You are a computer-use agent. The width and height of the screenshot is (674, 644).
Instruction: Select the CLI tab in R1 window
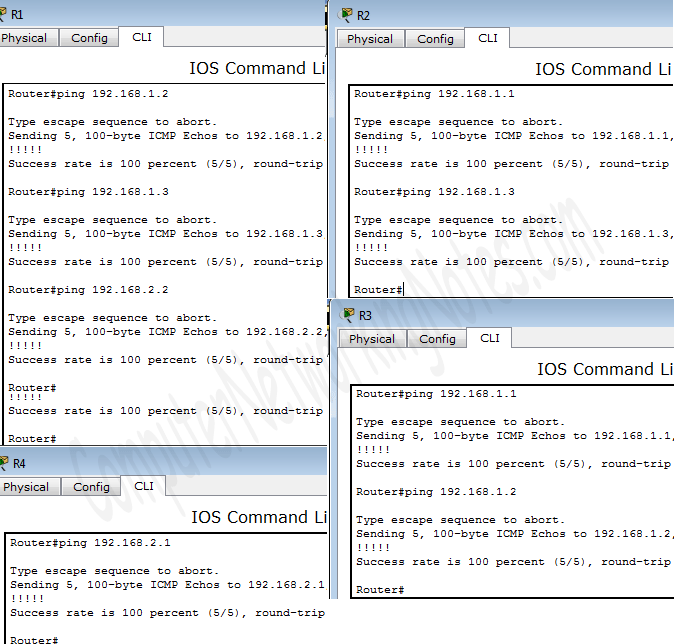click(142, 37)
